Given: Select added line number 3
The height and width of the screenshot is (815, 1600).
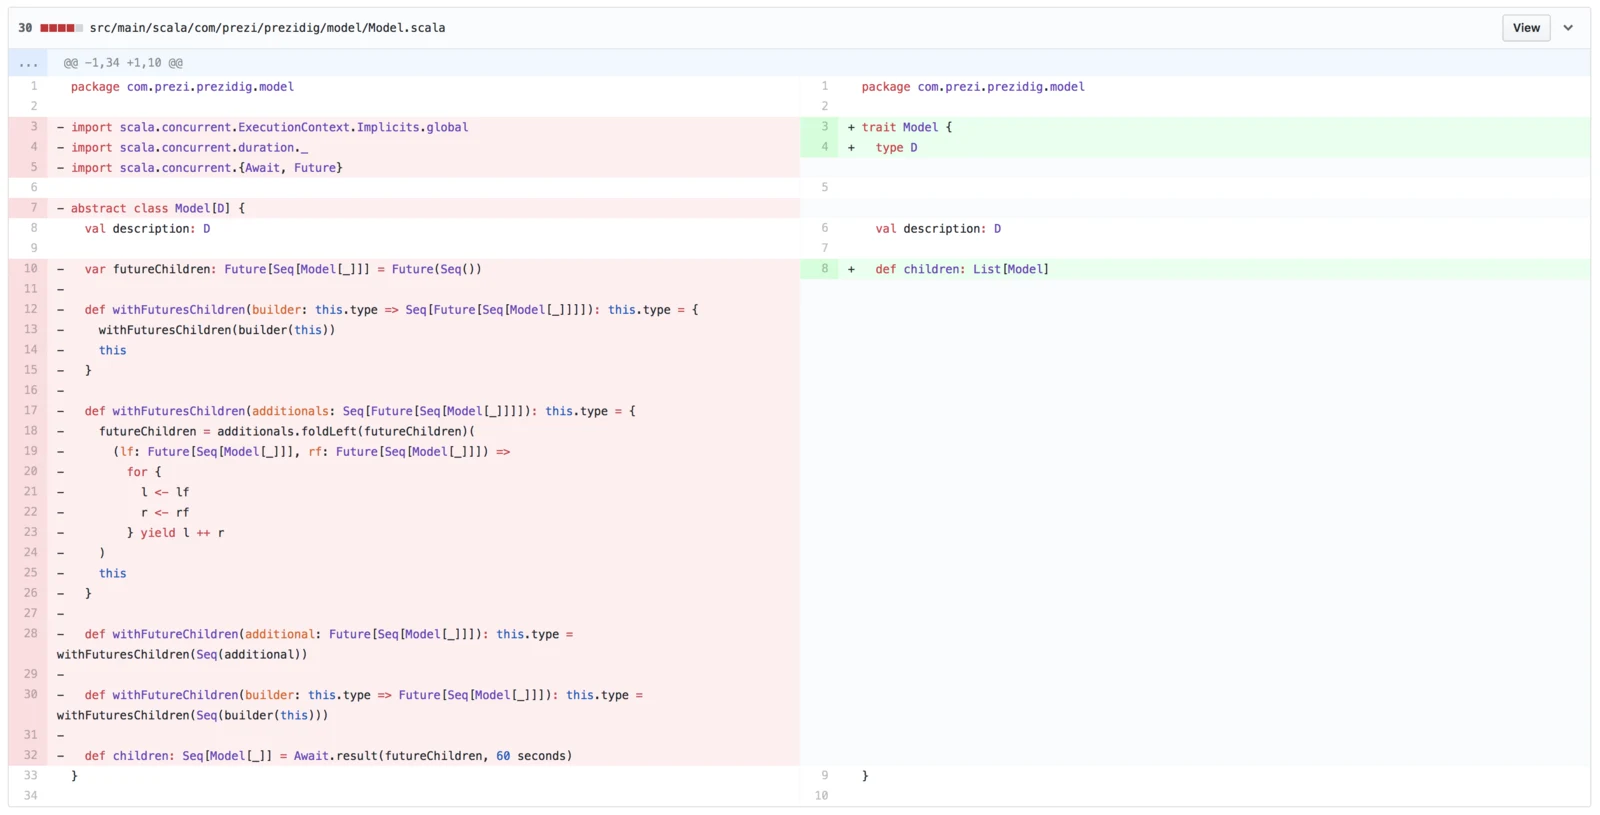Looking at the screenshot, I should point(820,127).
